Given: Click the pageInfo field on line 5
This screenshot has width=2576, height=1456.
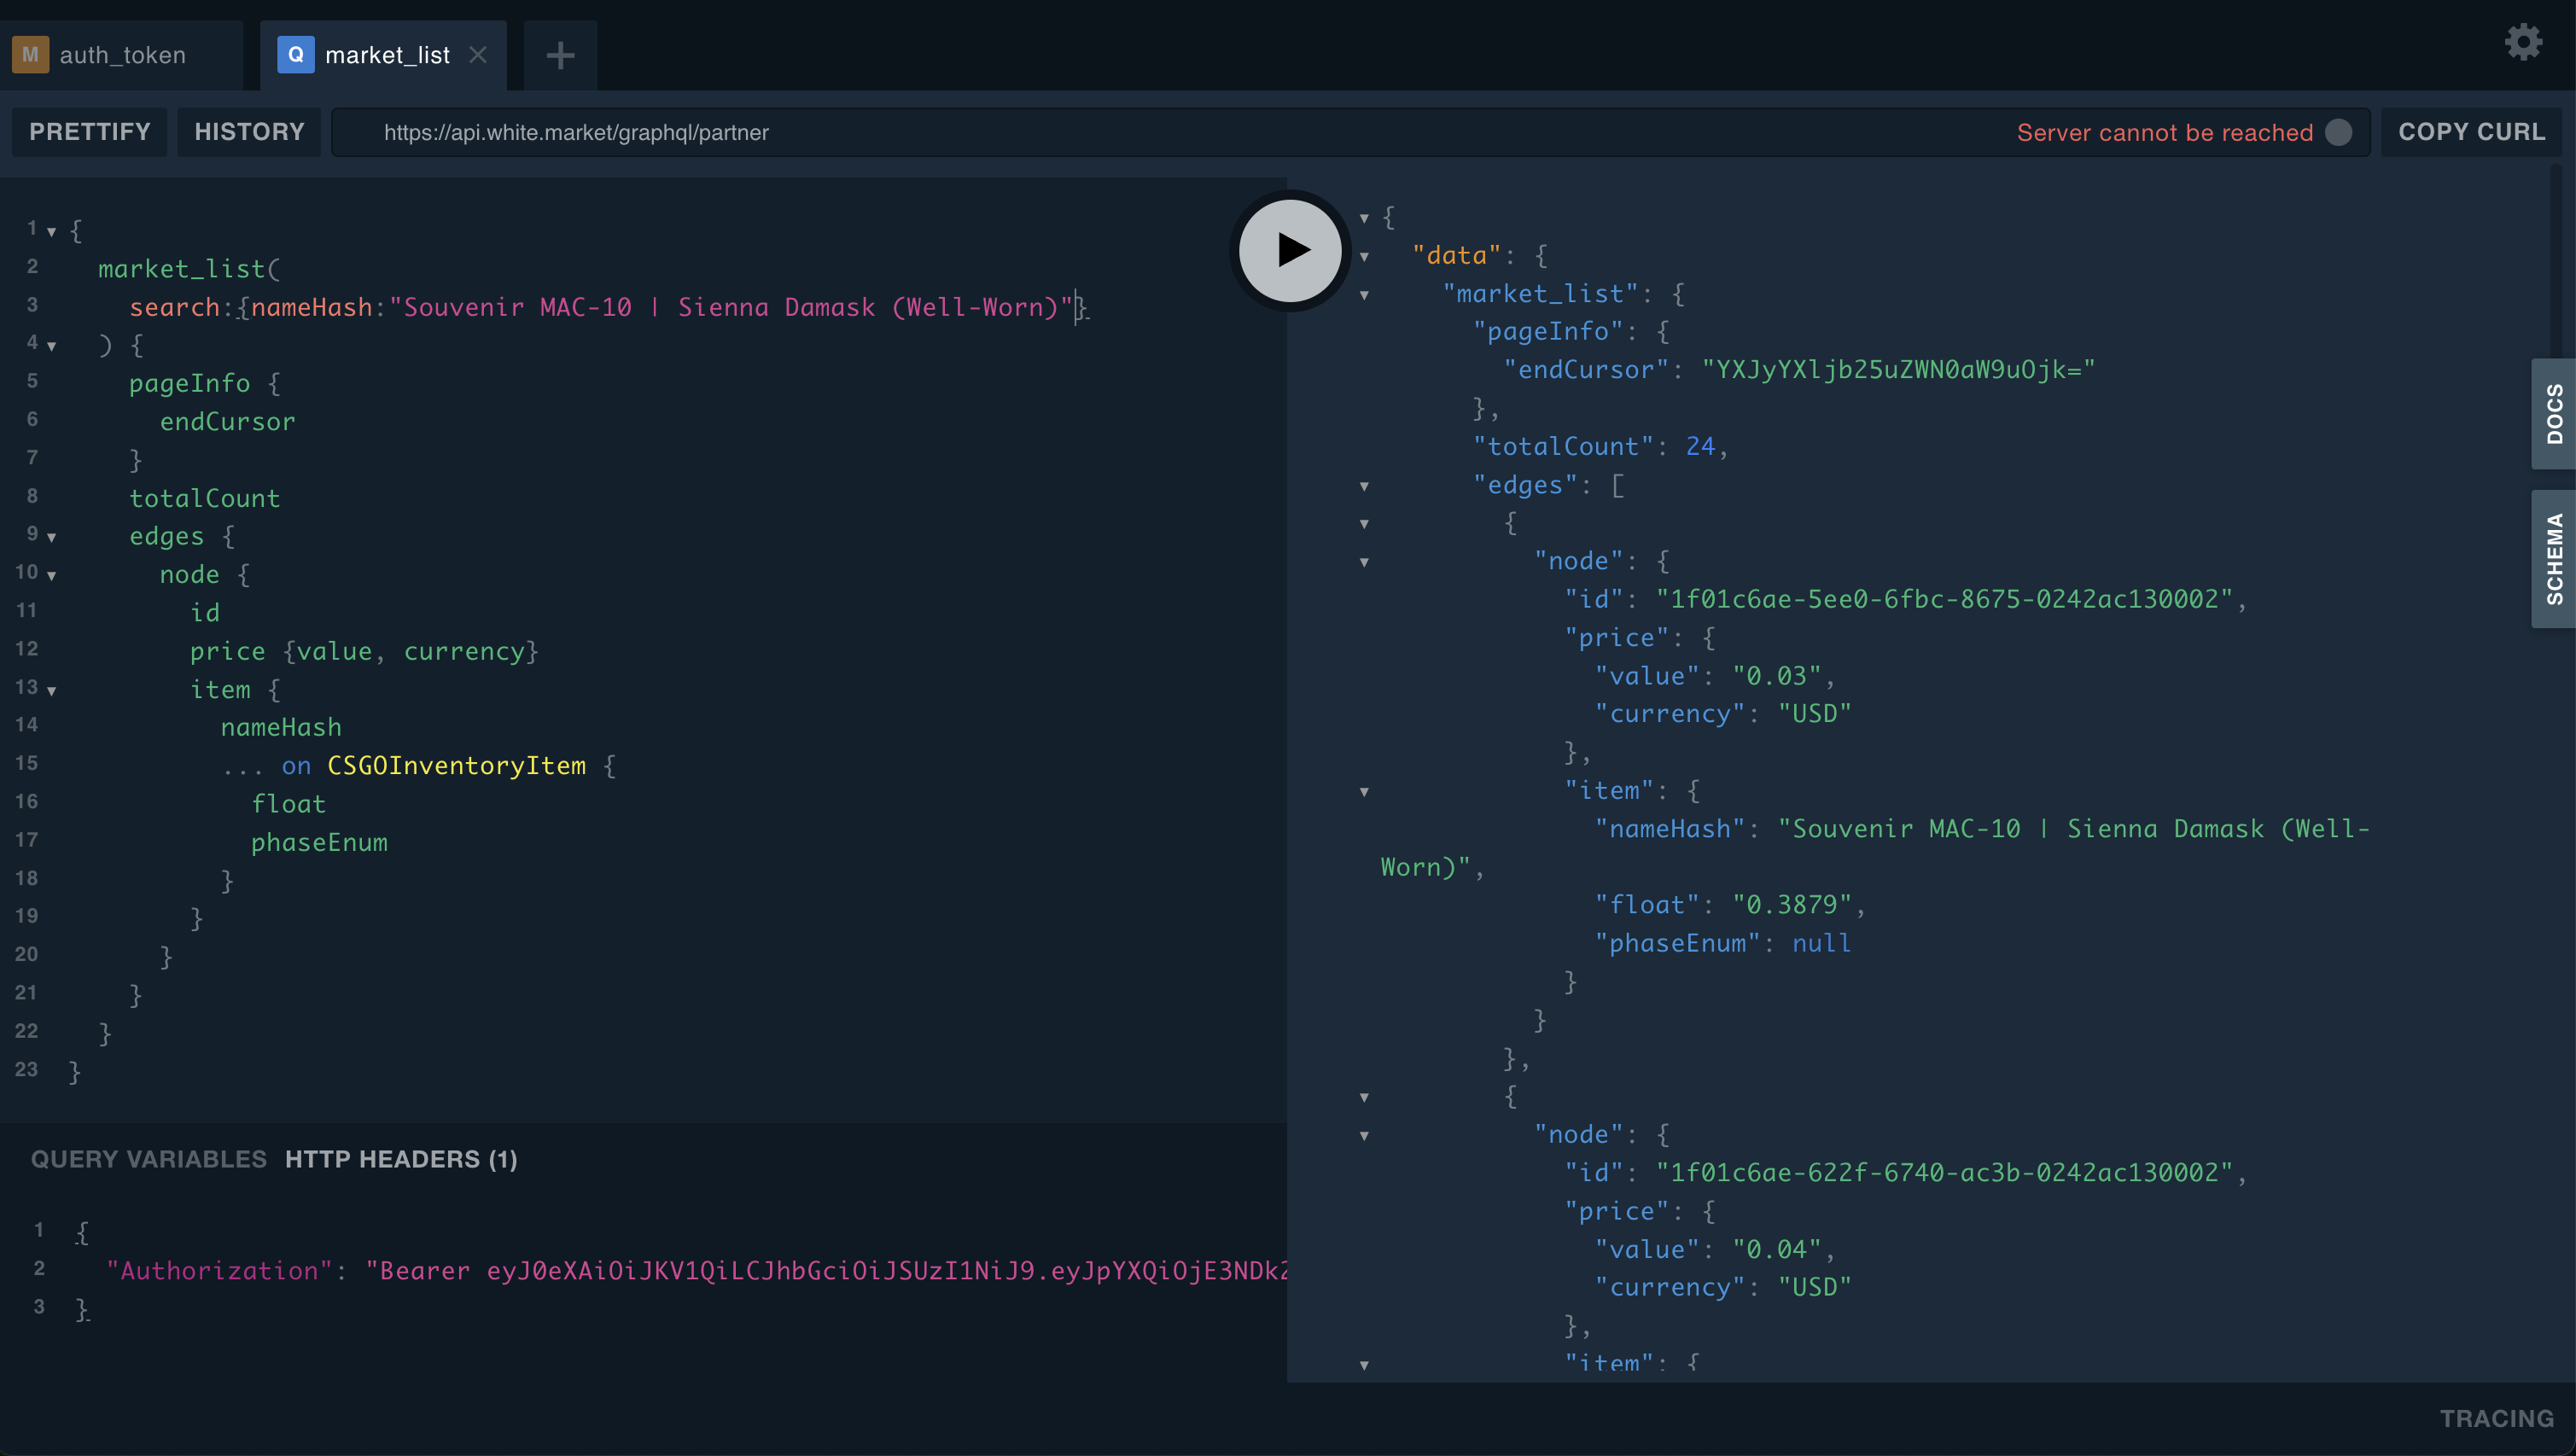Looking at the screenshot, I should (x=189, y=383).
